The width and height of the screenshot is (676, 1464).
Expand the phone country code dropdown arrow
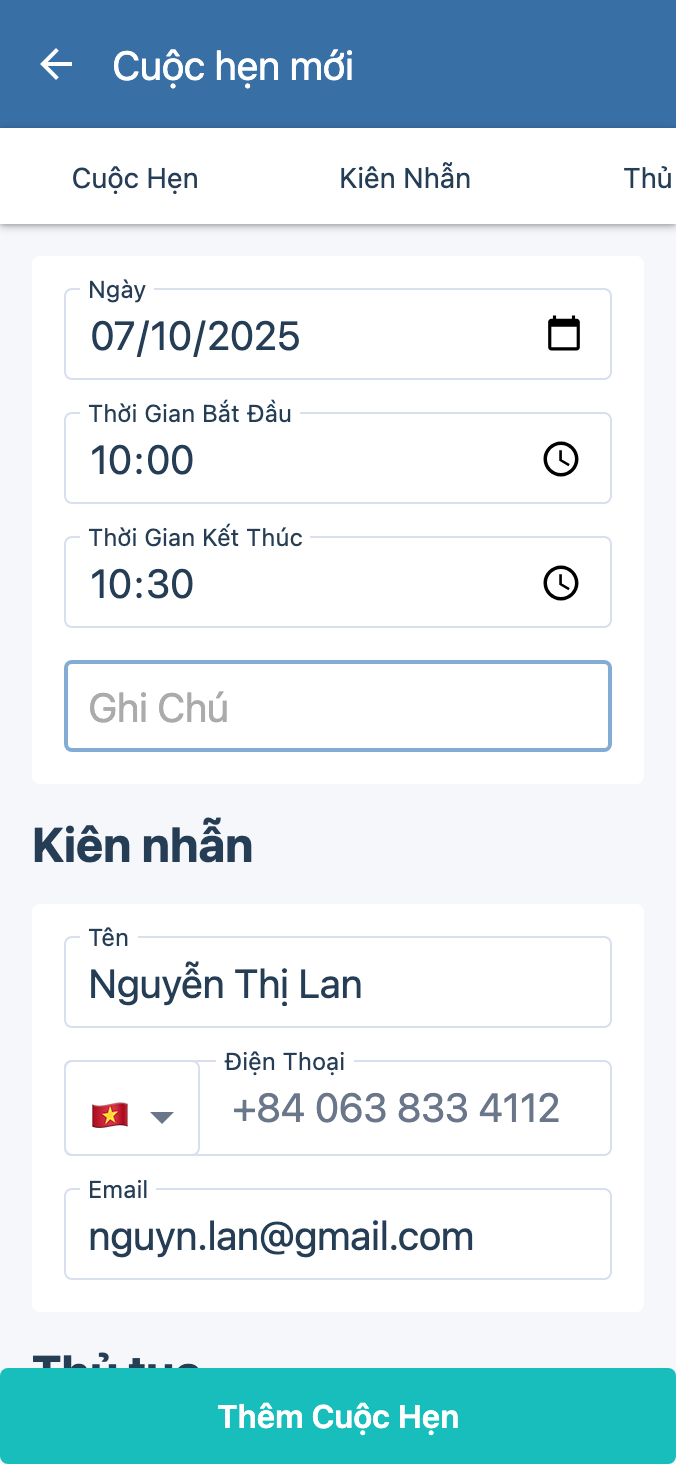162,1116
